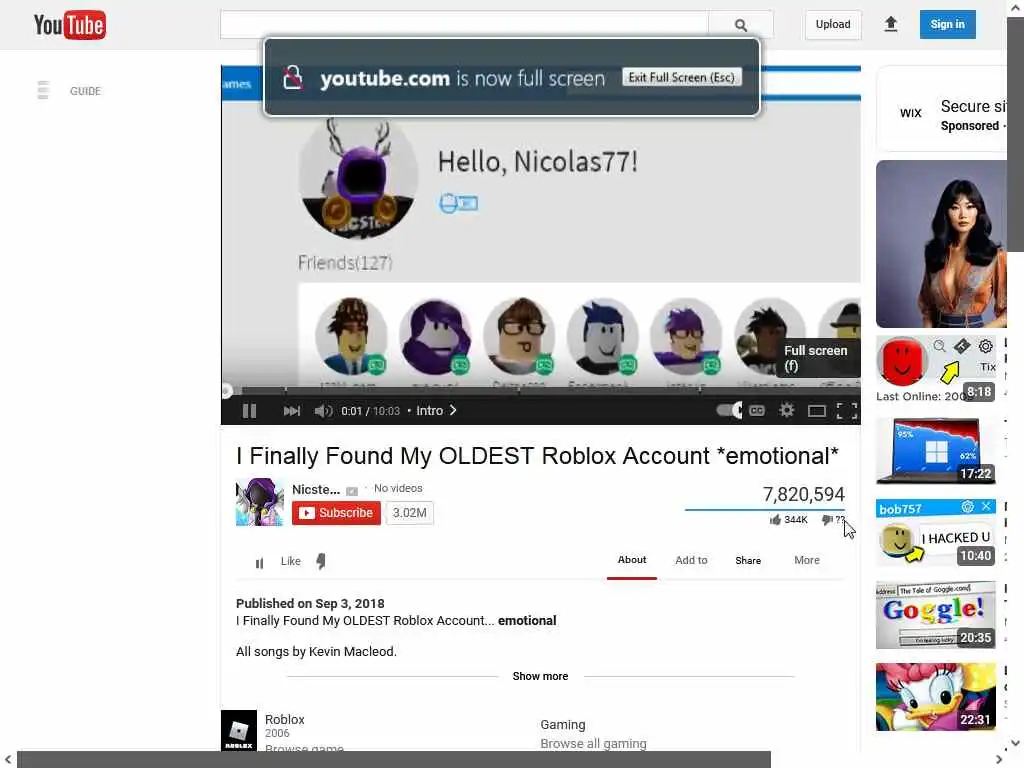This screenshot has height=768, width=1024.
Task: Click the horizontal scrollbar at the bottom
Action: (394, 760)
